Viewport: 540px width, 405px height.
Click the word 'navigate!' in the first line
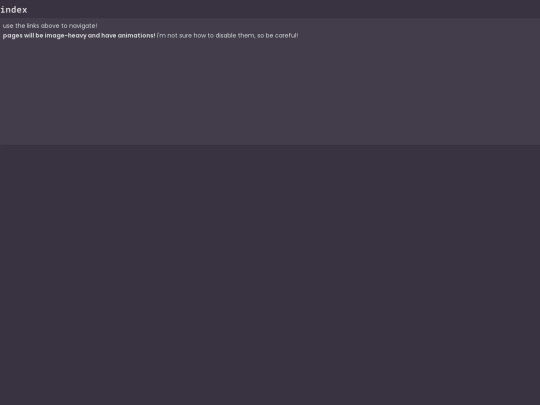83,26
